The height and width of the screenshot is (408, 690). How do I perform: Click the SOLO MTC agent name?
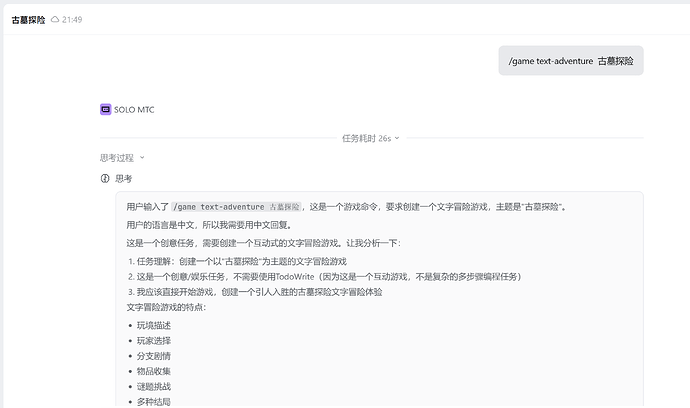[134, 110]
